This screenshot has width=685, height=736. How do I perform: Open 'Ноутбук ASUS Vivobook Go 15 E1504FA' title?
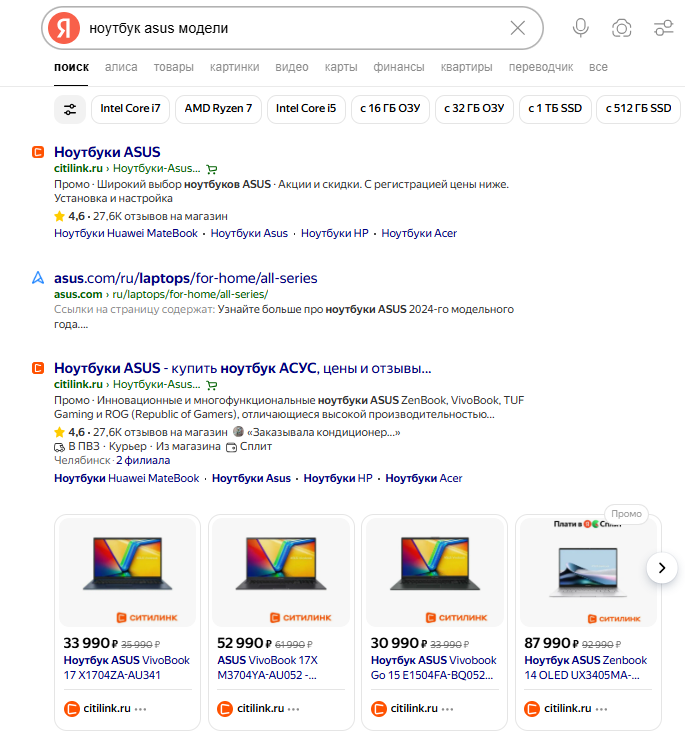click(x=433, y=667)
